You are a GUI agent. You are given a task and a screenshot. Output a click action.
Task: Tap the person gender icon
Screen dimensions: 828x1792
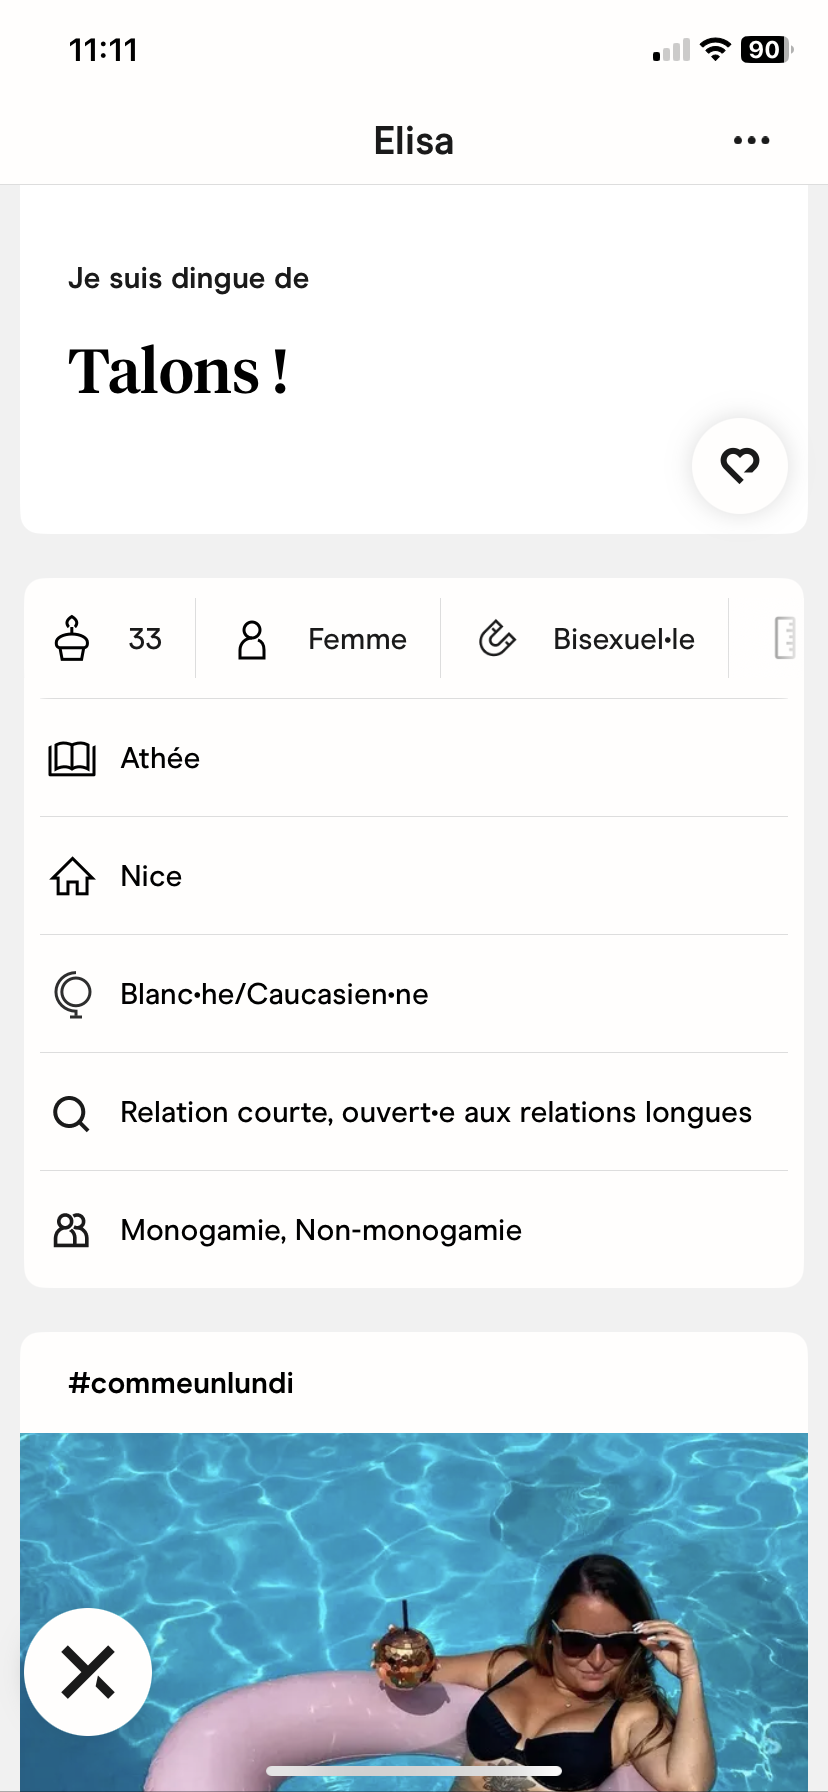coord(252,639)
